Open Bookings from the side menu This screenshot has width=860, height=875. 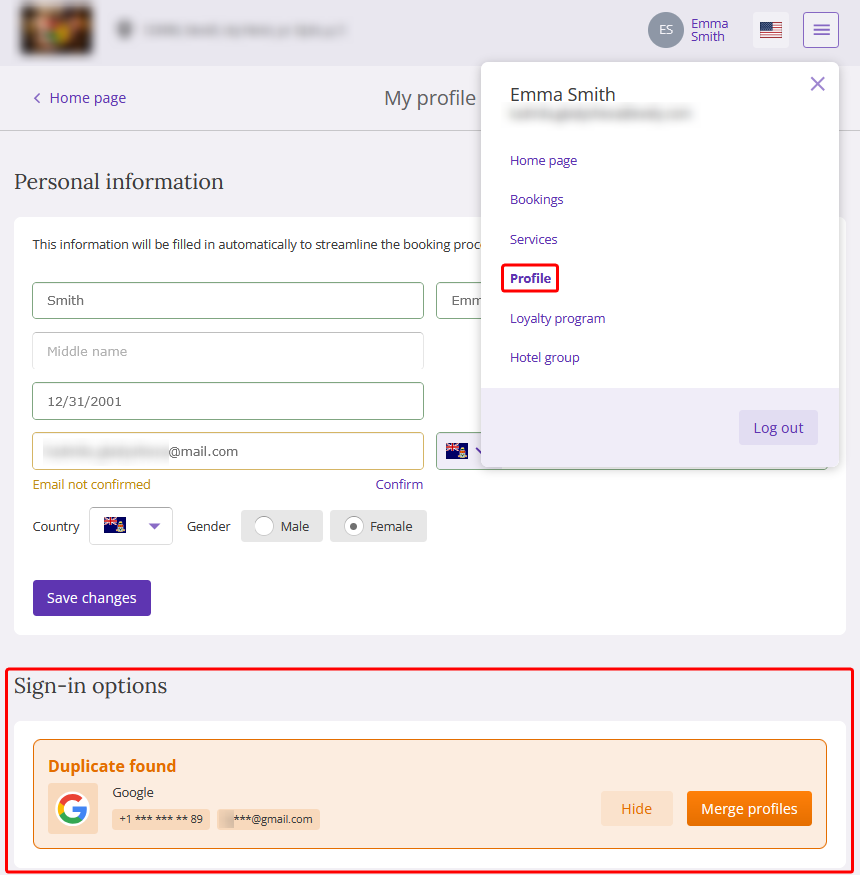coord(536,200)
